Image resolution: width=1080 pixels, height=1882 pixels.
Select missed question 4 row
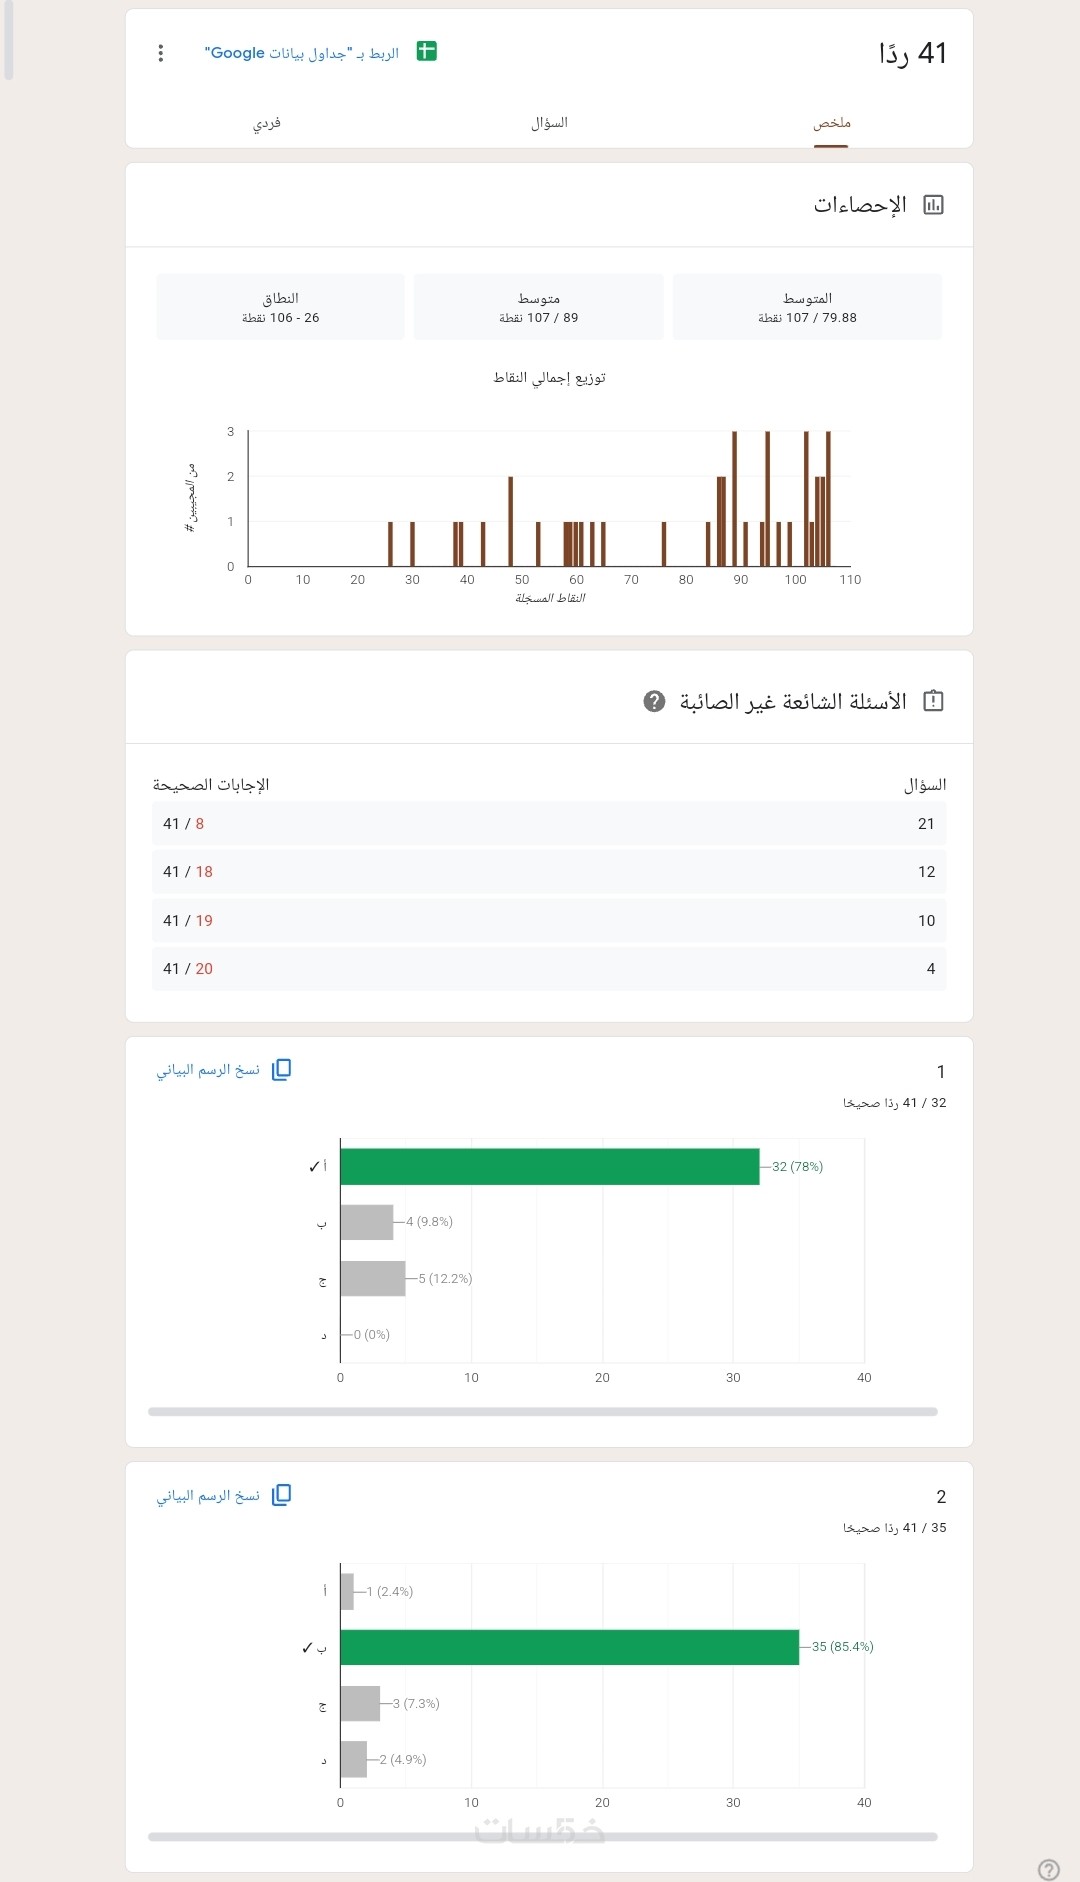[549, 968]
